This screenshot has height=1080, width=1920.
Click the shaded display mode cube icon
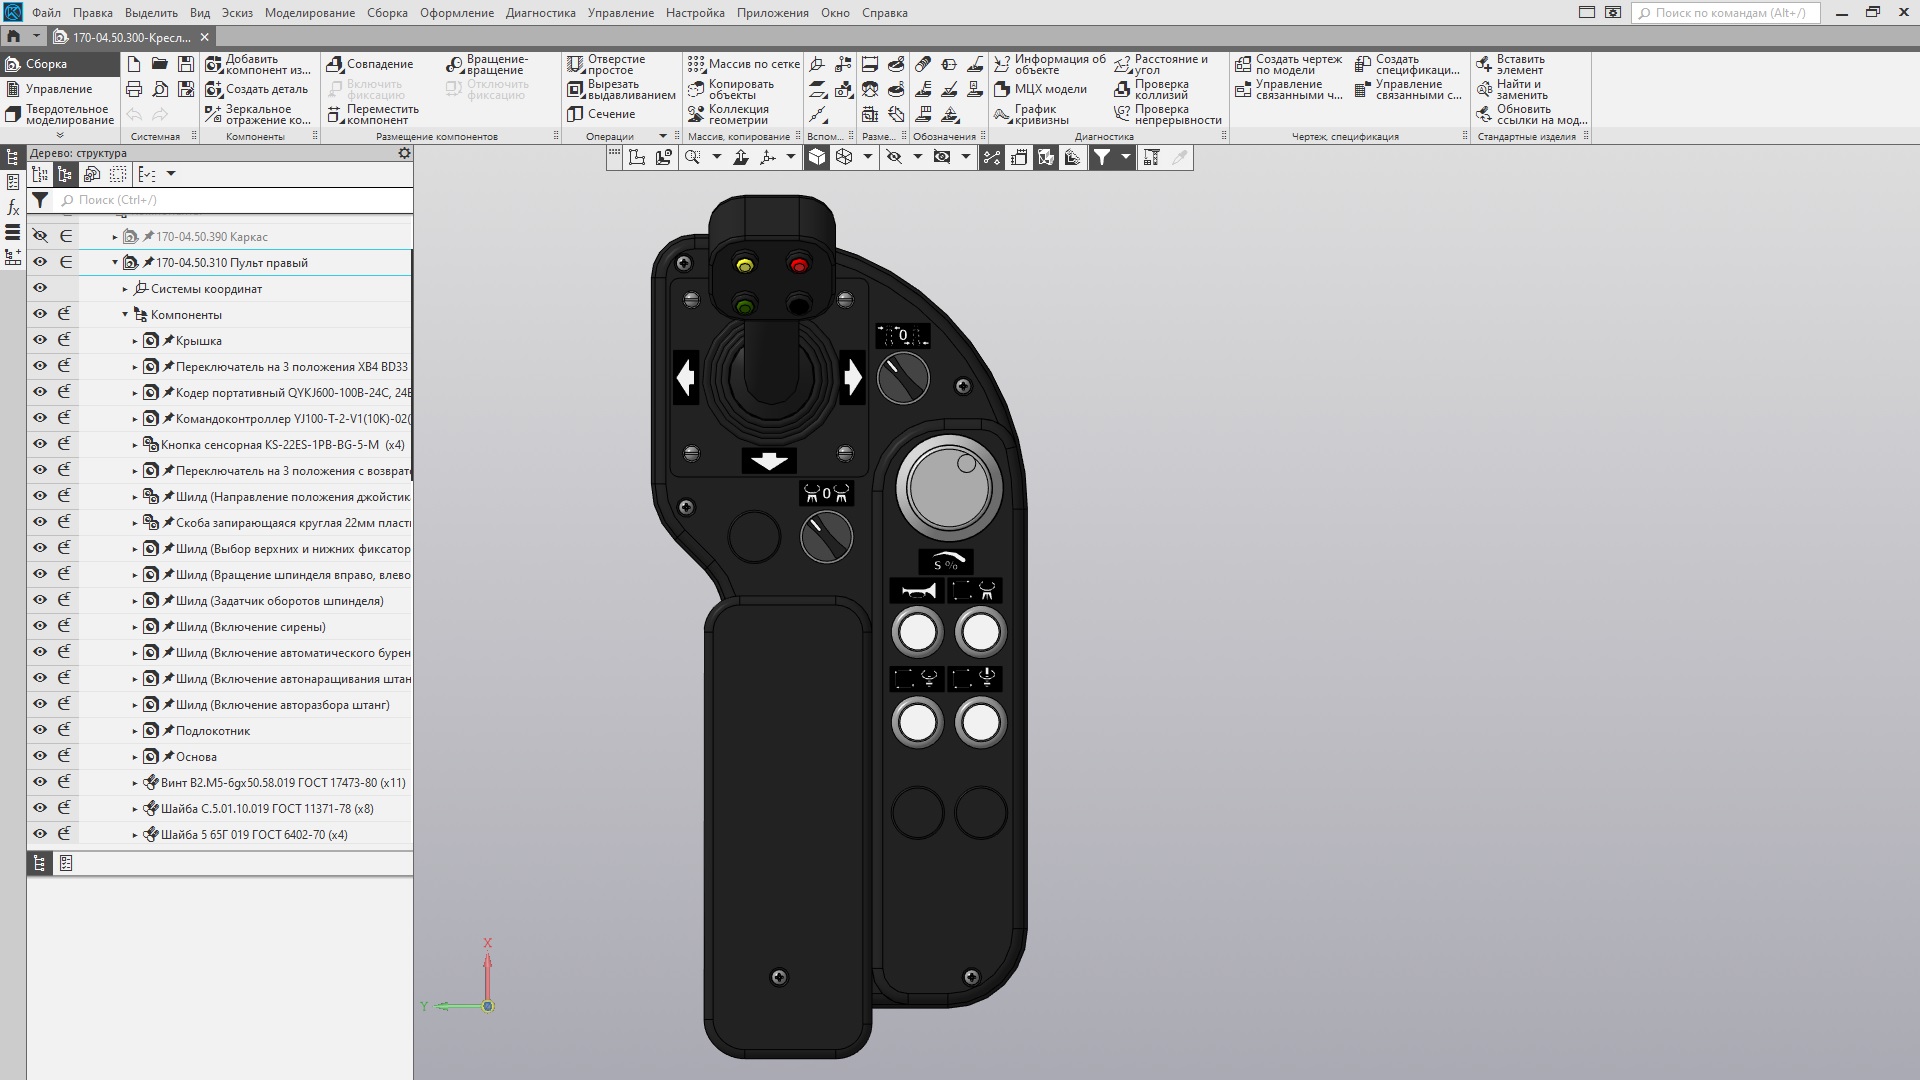(x=817, y=158)
